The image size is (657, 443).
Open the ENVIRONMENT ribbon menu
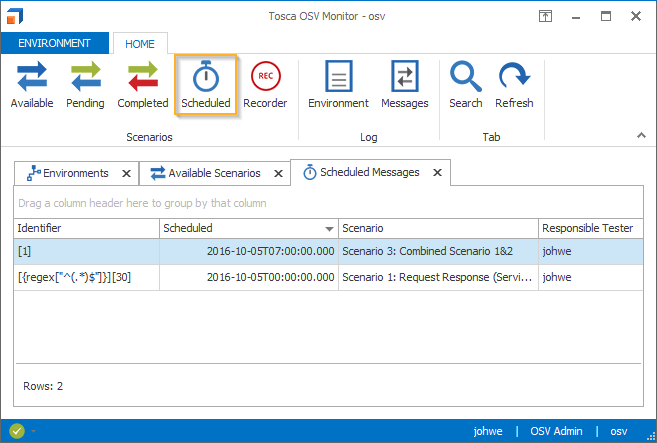coord(54,43)
